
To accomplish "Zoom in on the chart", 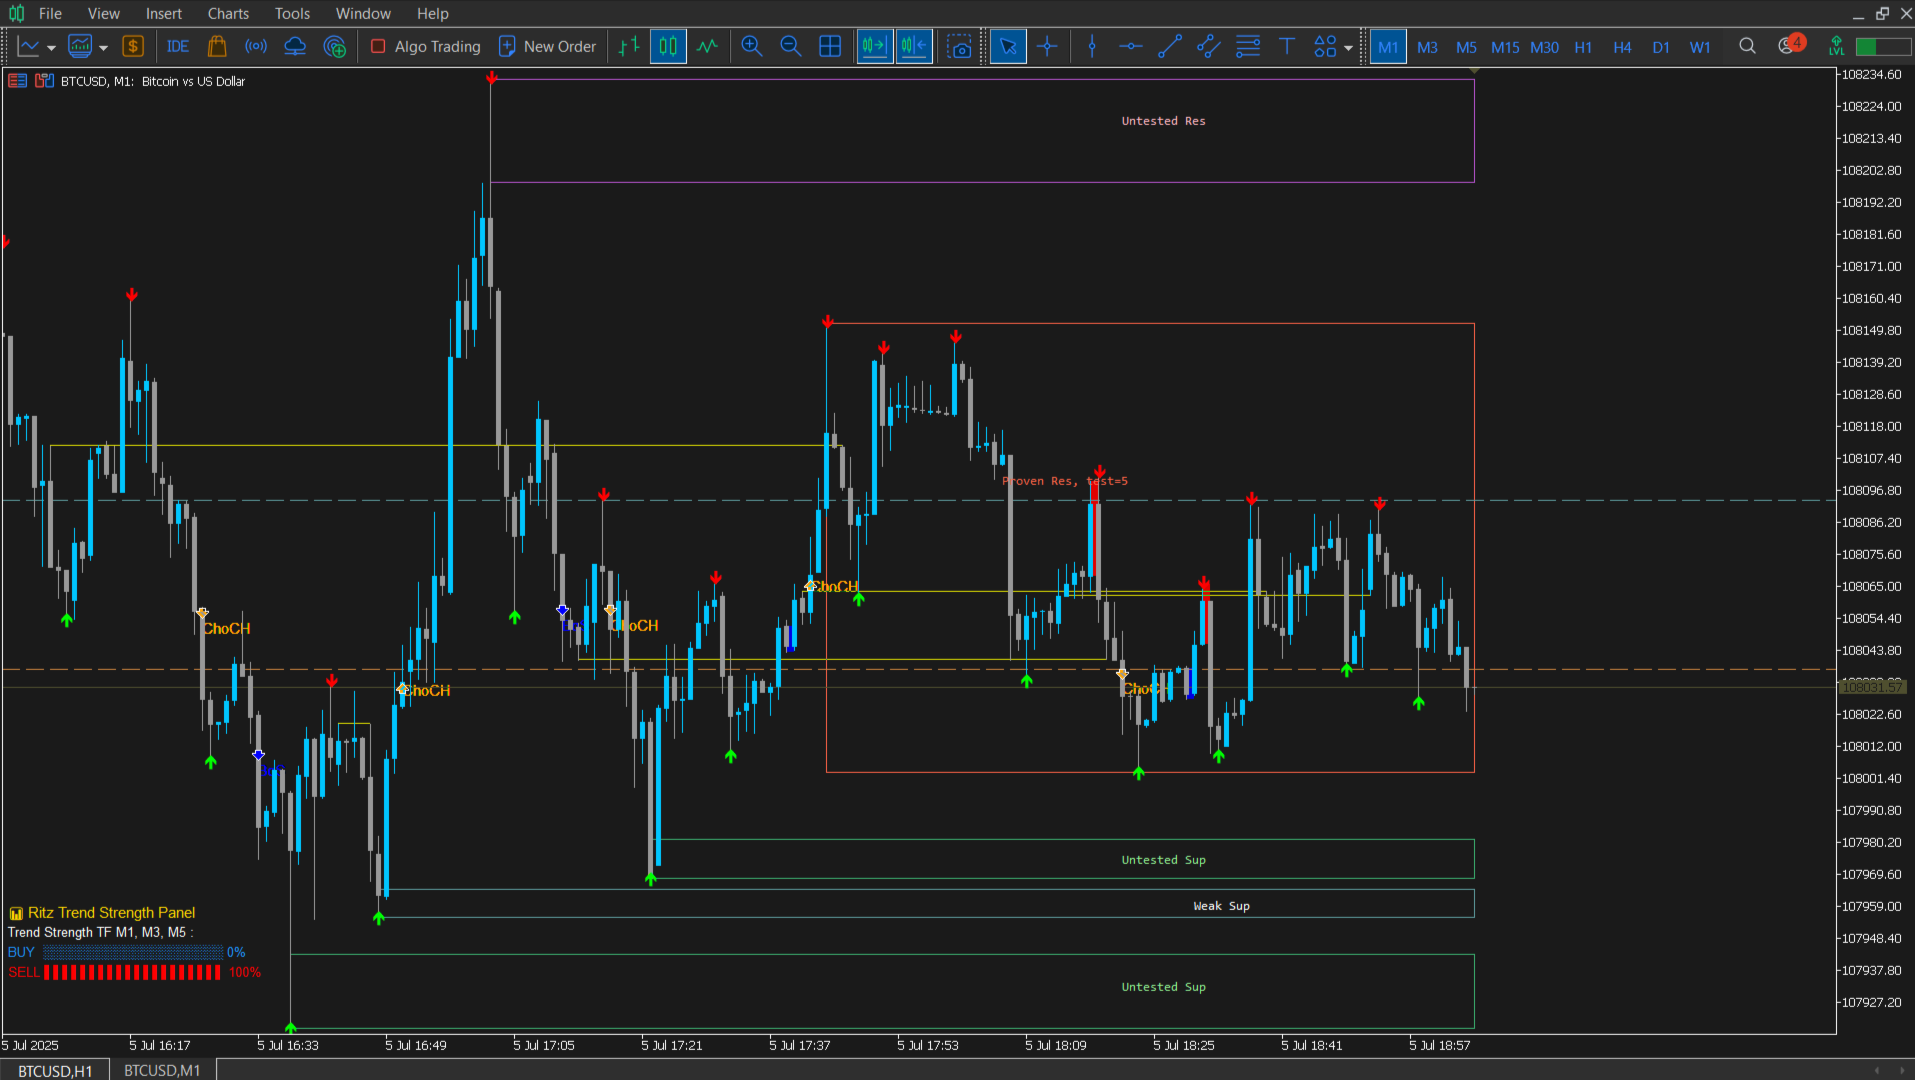I will [x=752, y=47].
